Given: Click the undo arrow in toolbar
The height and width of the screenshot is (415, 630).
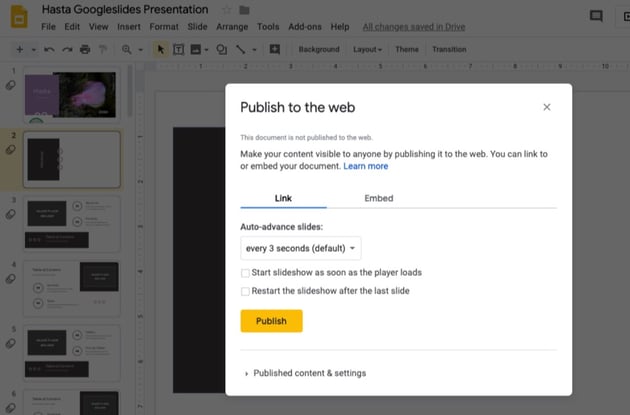Looking at the screenshot, I should (x=49, y=49).
